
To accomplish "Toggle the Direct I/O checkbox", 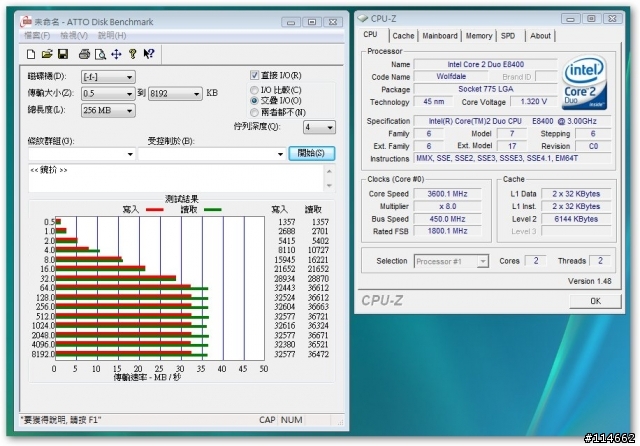I will click(254, 75).
